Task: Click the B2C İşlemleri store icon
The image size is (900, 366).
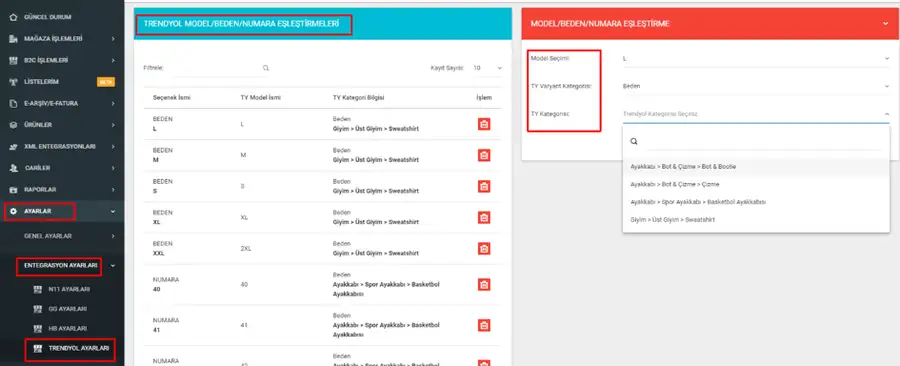Action: 13,60
